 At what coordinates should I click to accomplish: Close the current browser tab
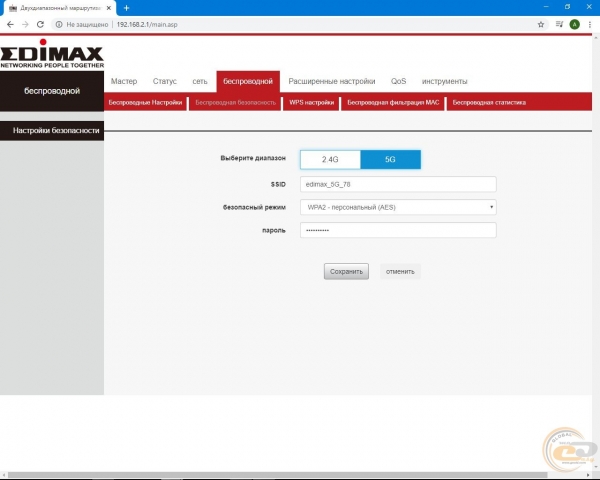(109, 8)
